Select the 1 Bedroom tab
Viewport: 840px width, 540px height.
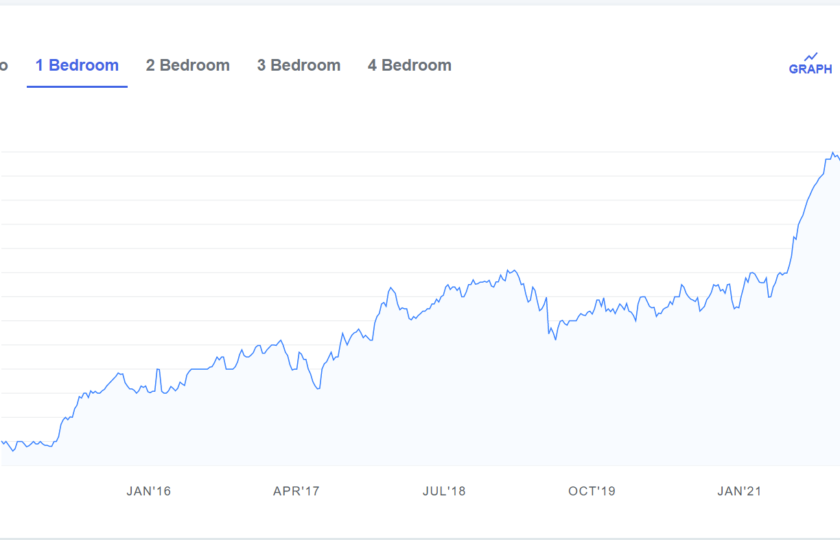77,65
